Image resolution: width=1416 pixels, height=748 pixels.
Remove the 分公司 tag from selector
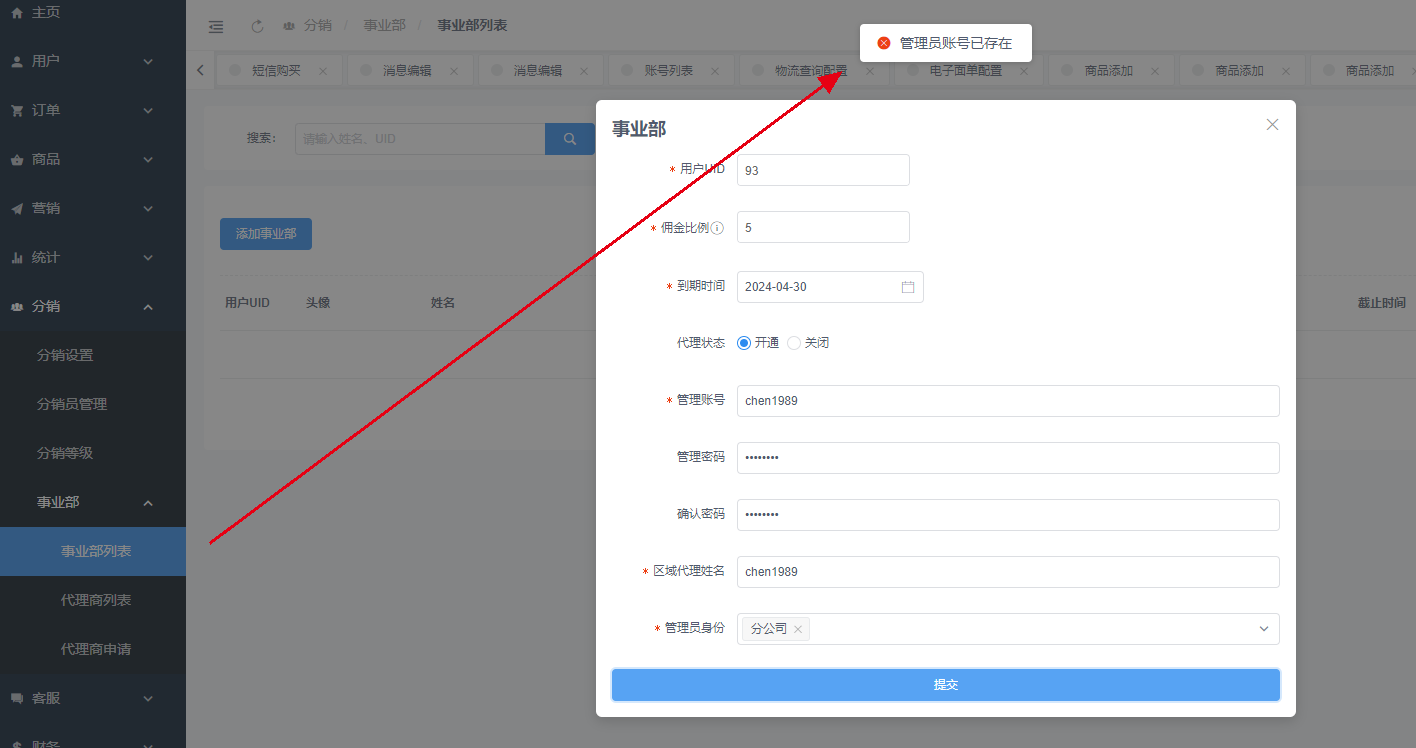pos(798,630)
